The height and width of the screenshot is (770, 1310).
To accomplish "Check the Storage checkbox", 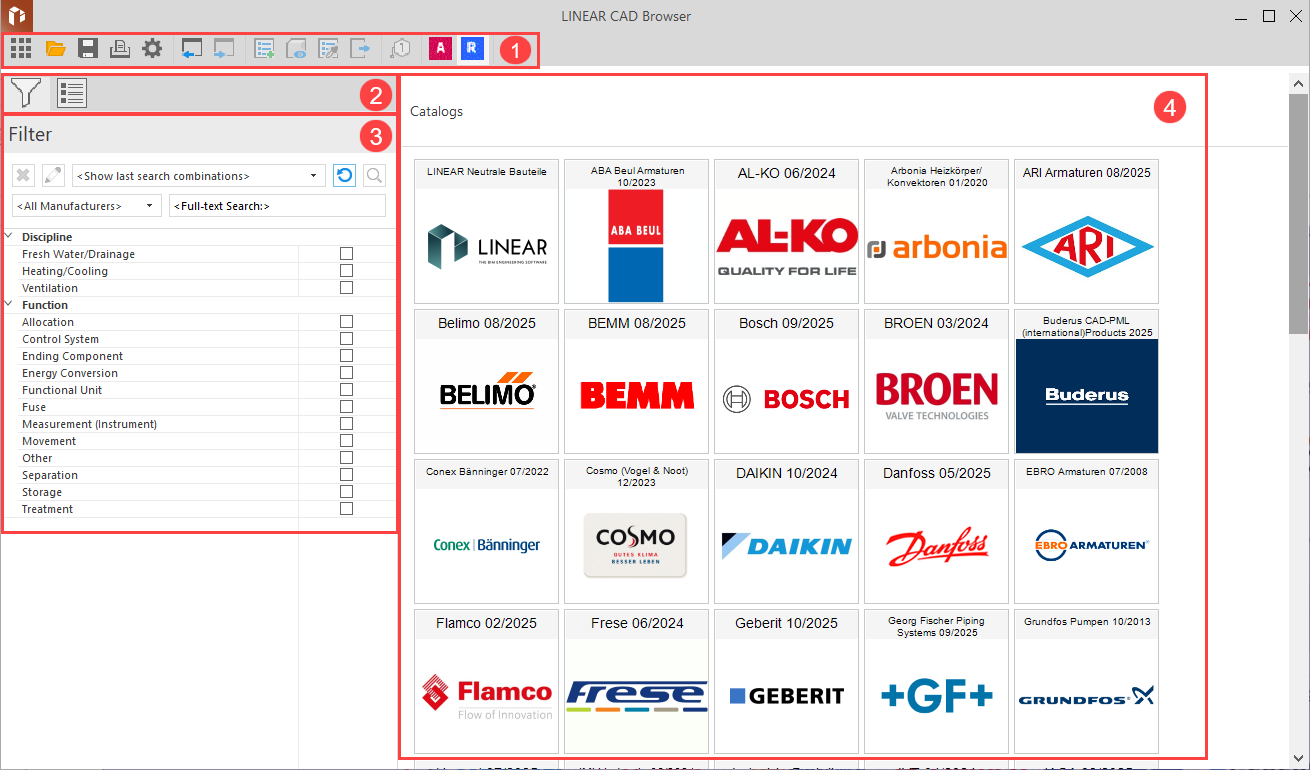I will (347, 492).
